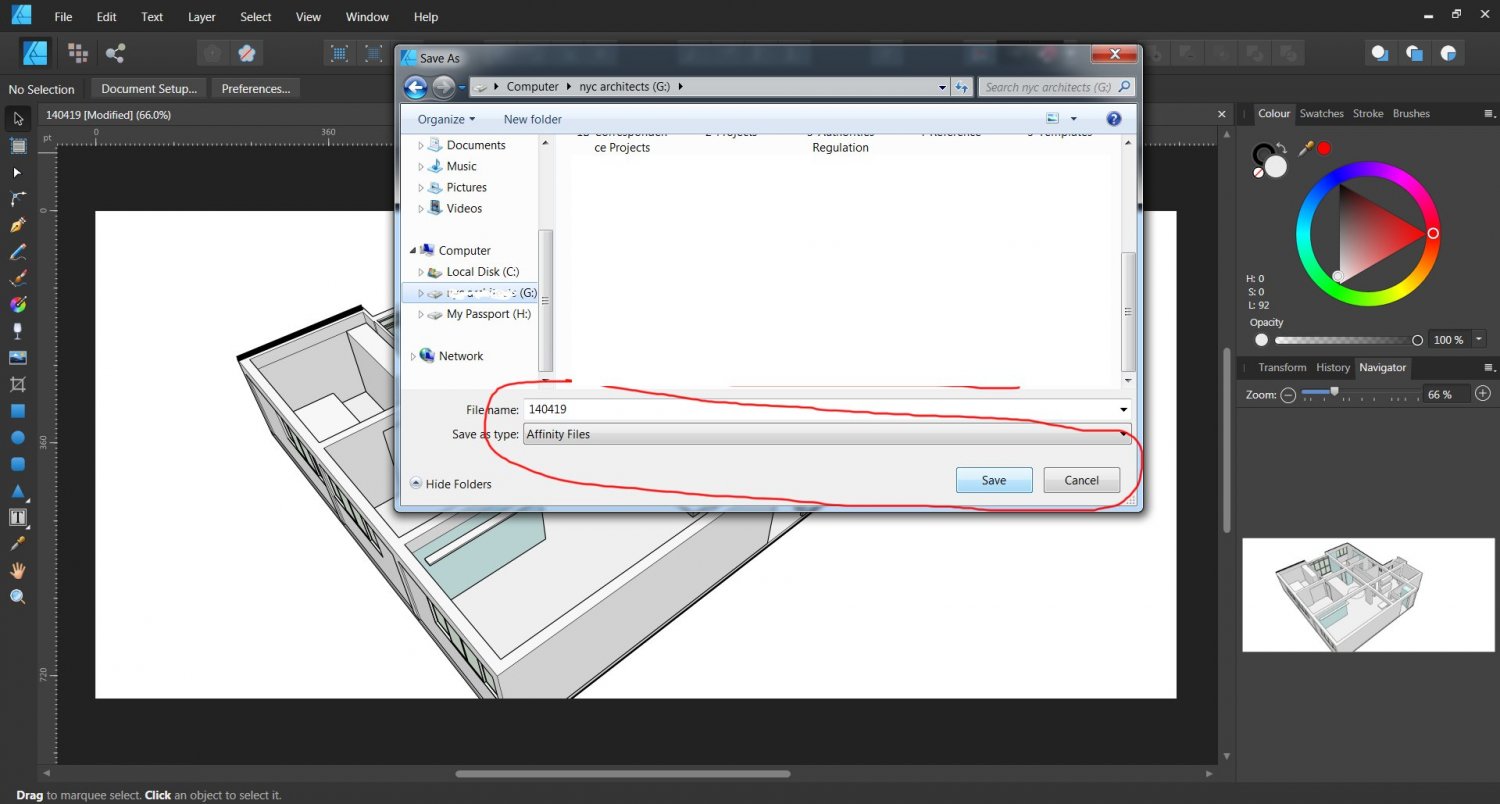The width and height of the screenshot is (1500, 804).
Task: Open the Help icon in Save As dialog
Action: 1114,119
